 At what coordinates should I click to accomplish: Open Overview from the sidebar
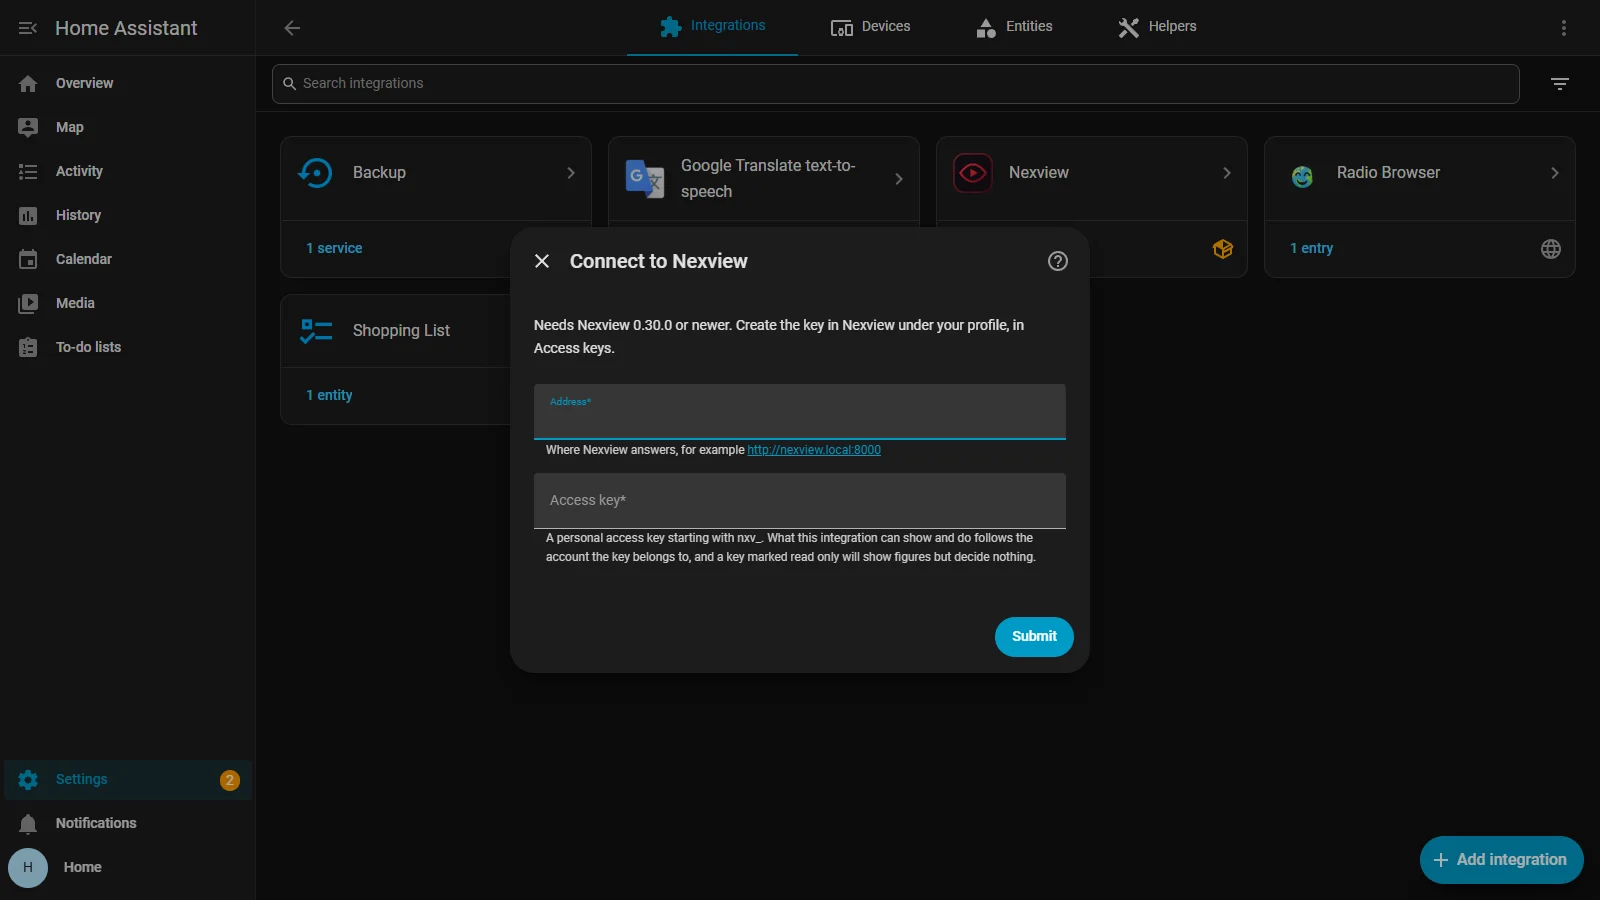click(x=128, y=83)
